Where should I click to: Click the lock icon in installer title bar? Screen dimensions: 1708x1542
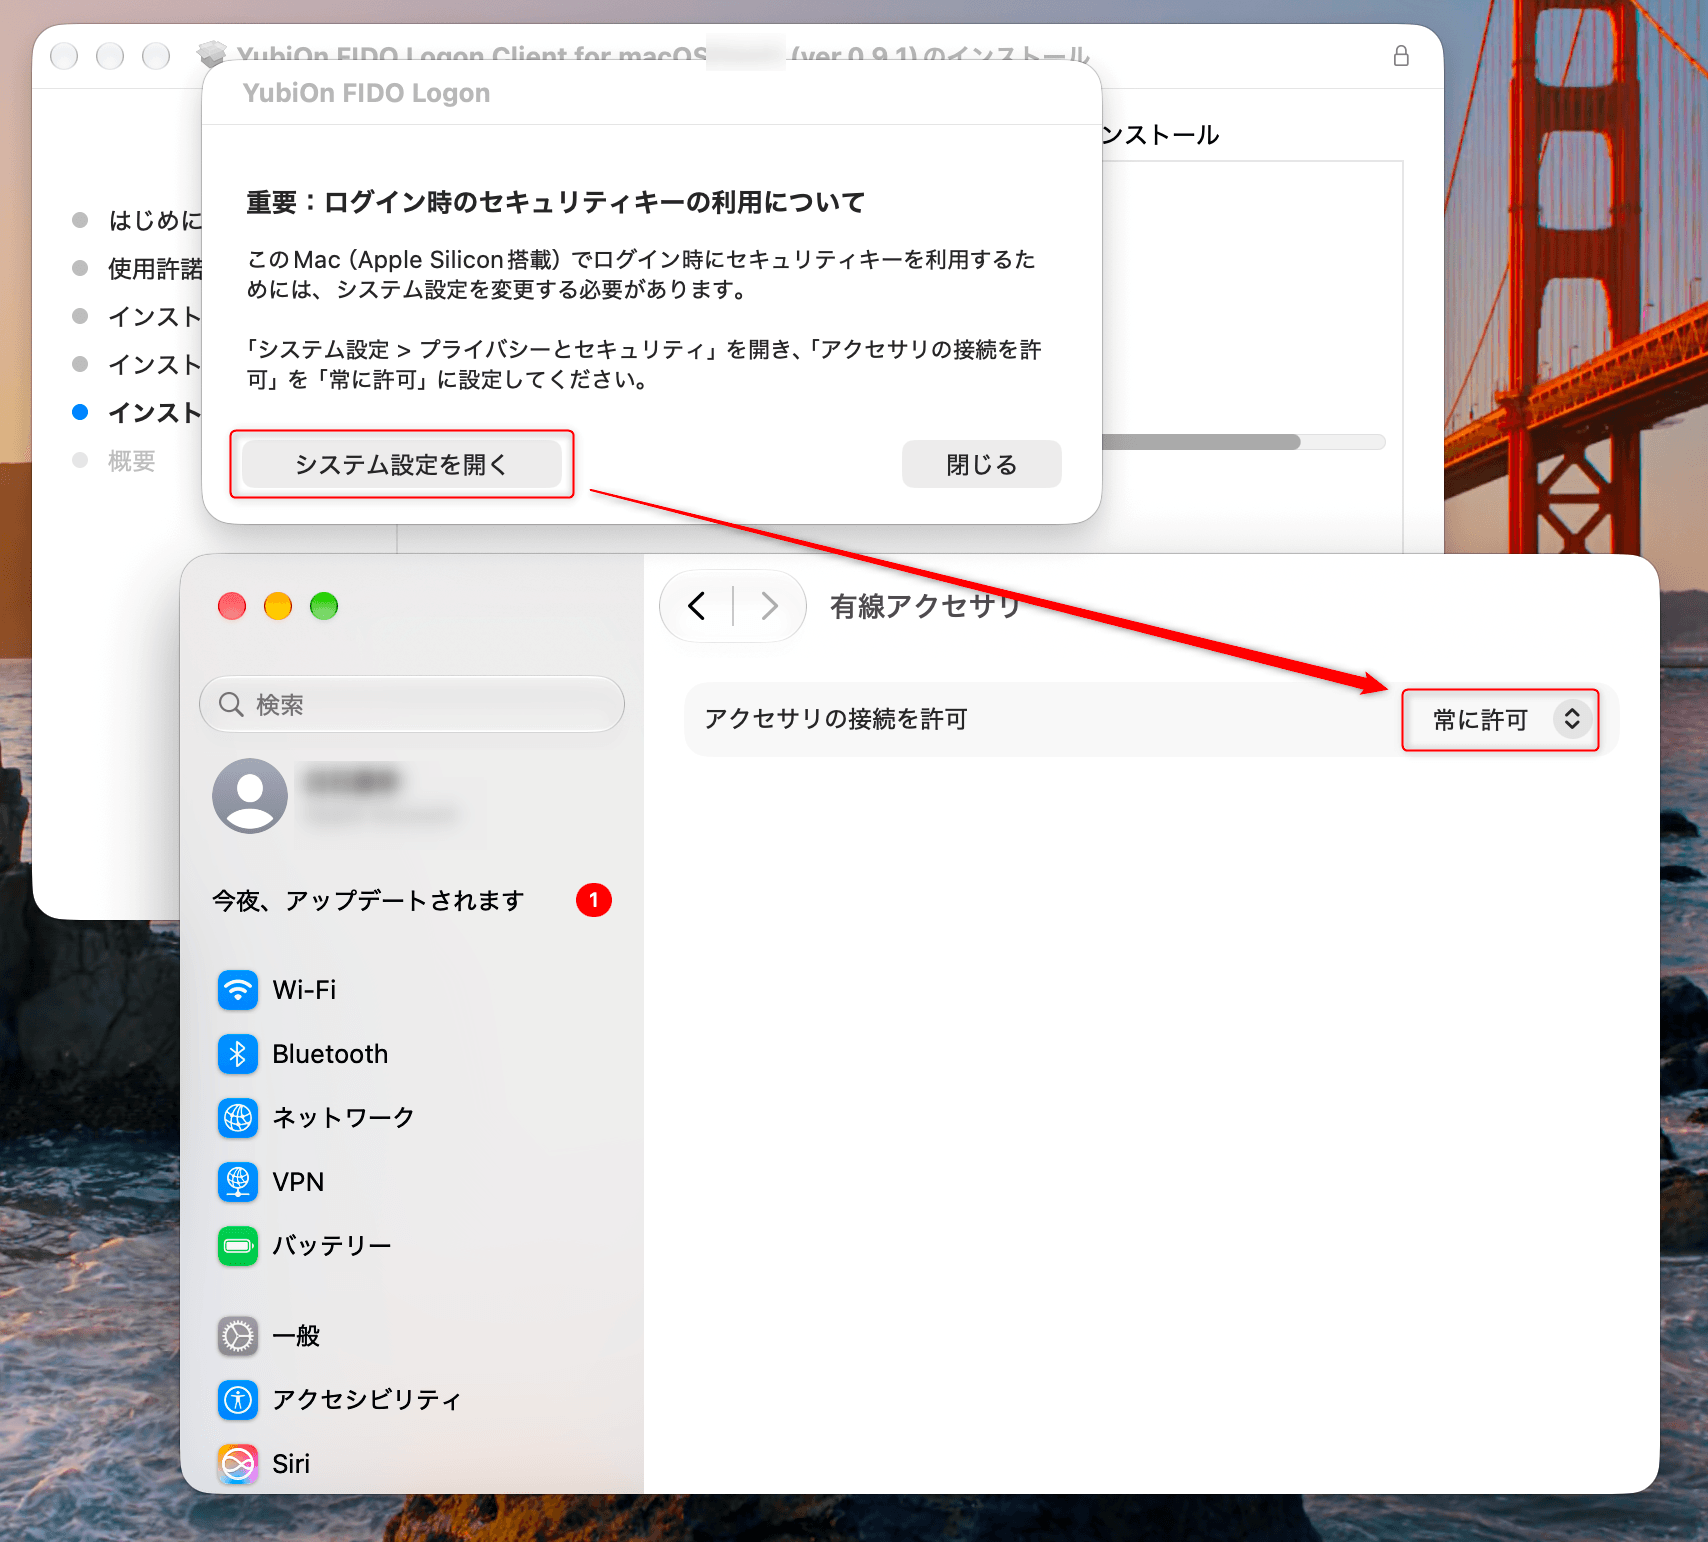[x=1401, y=56]
